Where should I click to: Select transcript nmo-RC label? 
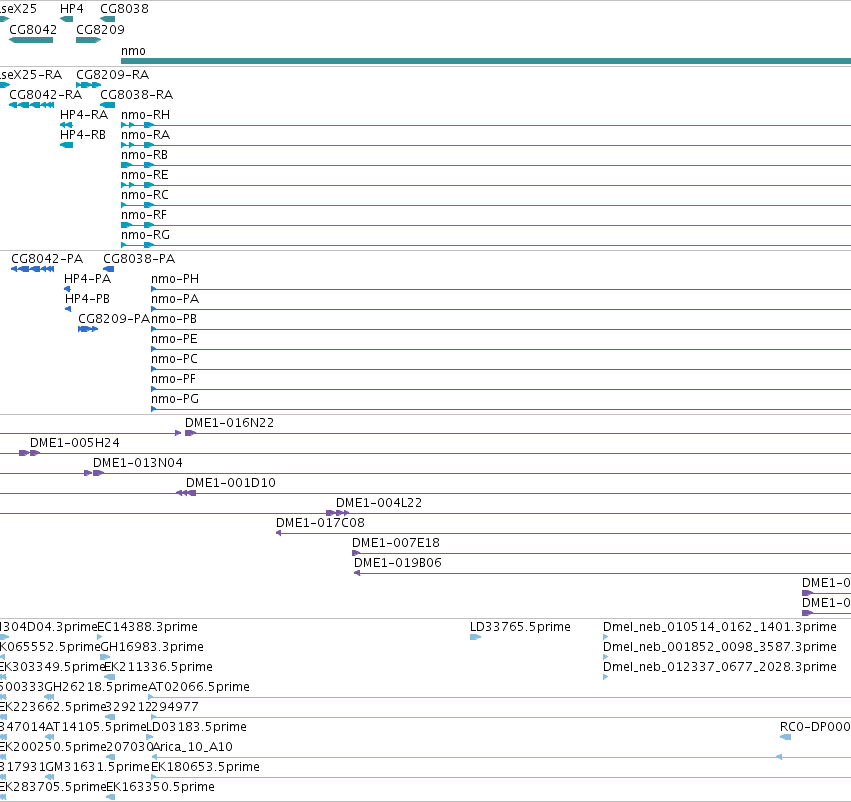[145, 195]
